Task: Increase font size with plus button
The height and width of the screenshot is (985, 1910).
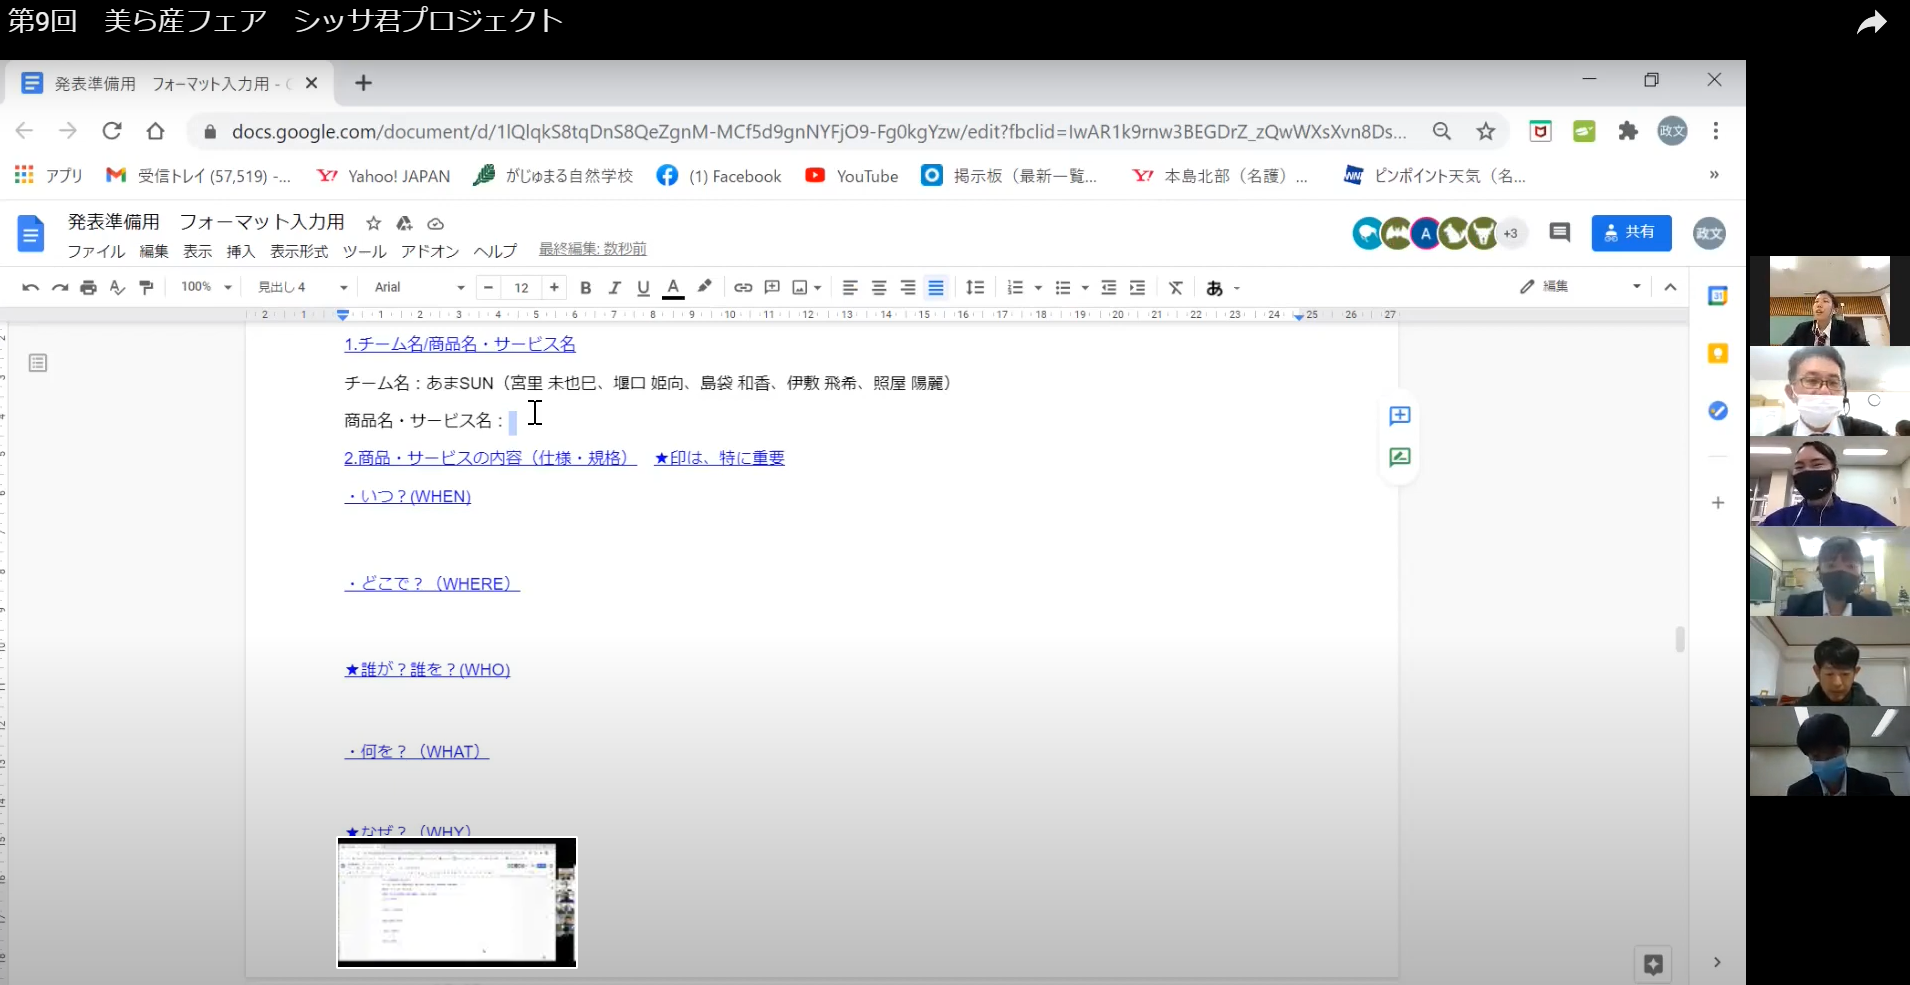Action: click(554, 288)
